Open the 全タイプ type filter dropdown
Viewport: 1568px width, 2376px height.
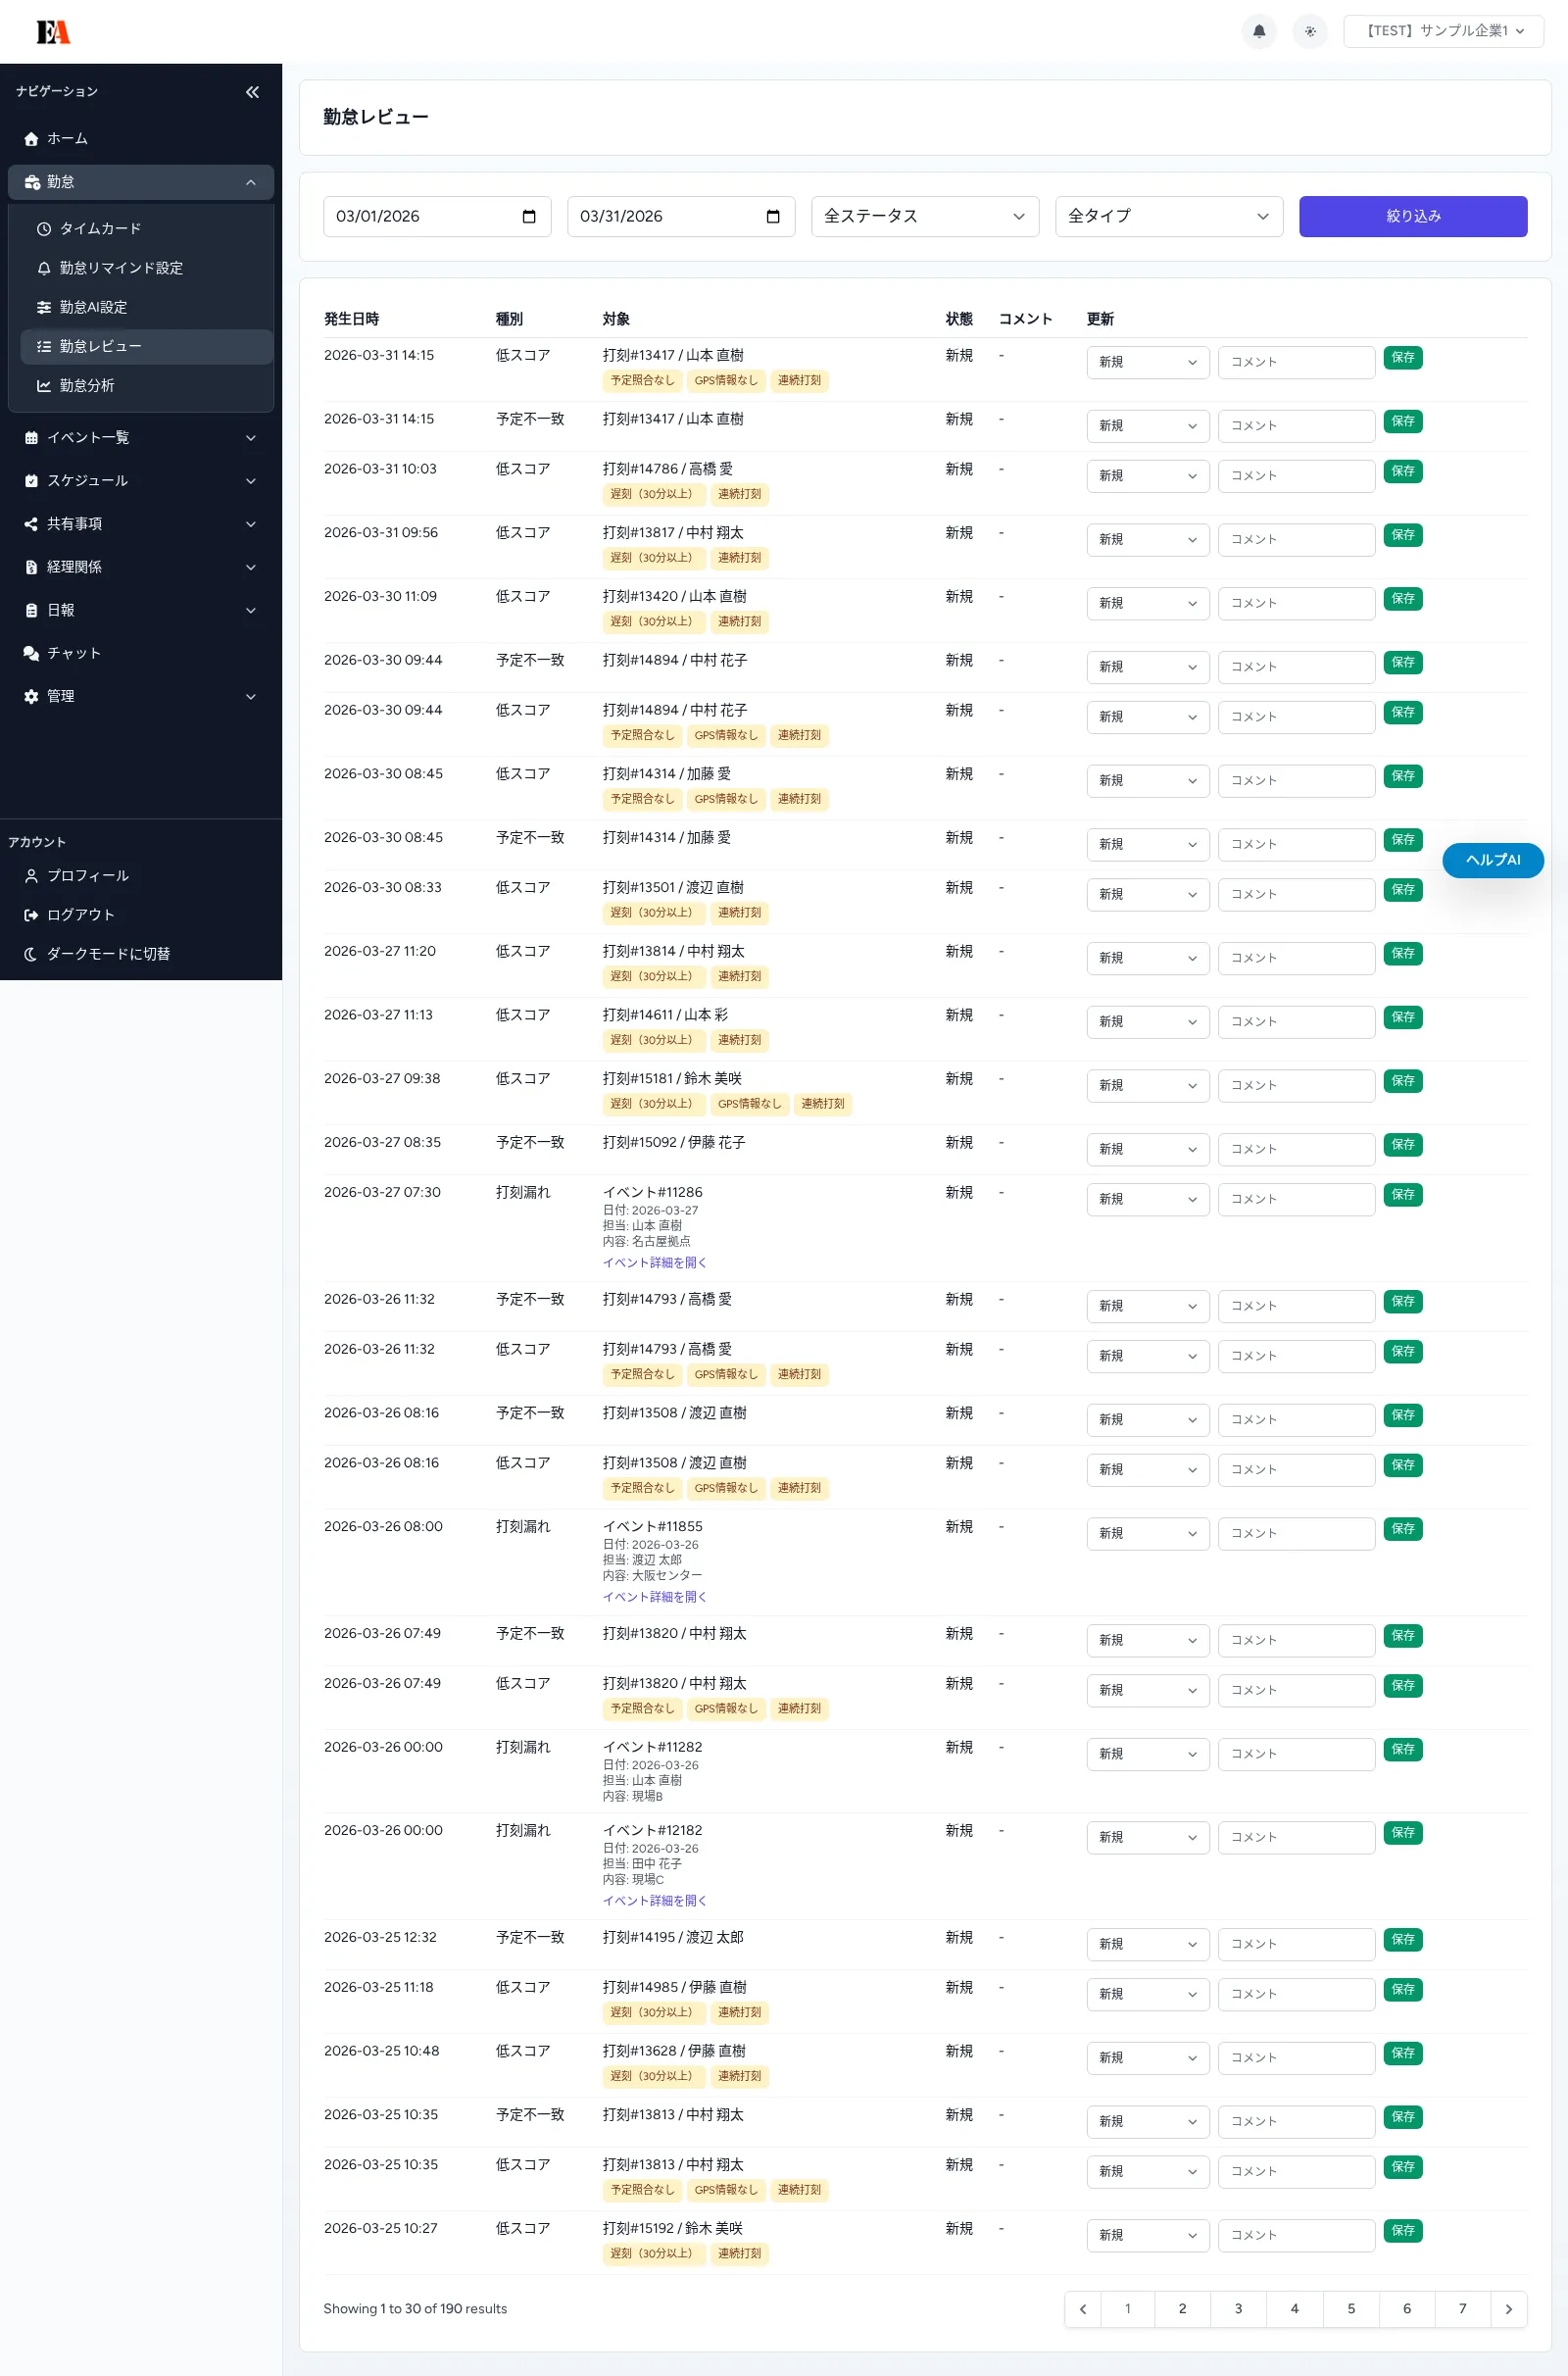[1168, 217]
